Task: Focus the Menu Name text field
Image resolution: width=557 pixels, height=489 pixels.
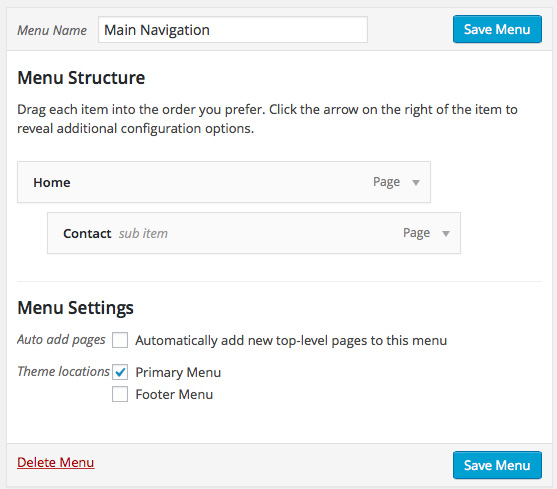Action: [233, 30]
